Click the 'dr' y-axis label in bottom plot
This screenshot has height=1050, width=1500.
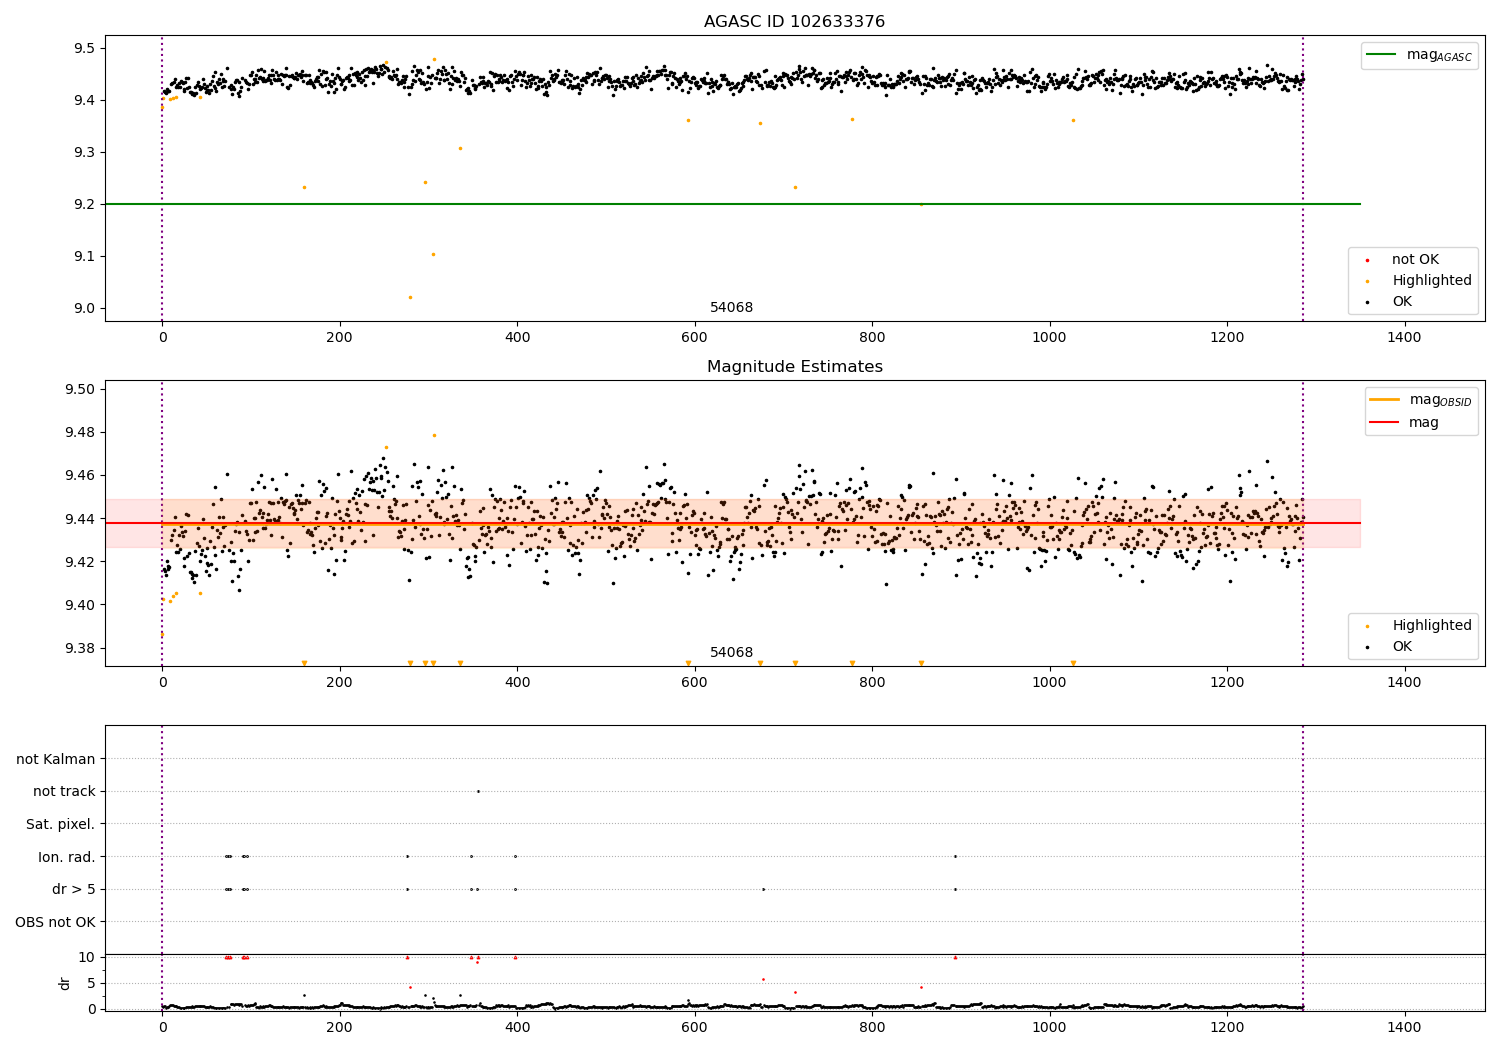[x=65, y=983]
